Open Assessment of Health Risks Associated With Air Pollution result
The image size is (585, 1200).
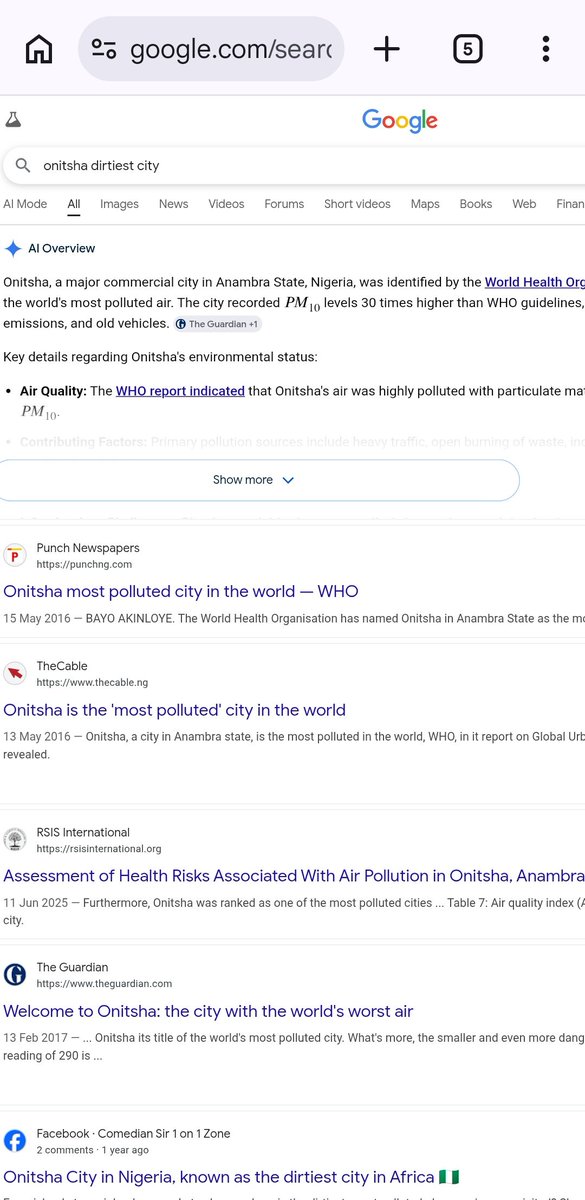coord(294,876)
